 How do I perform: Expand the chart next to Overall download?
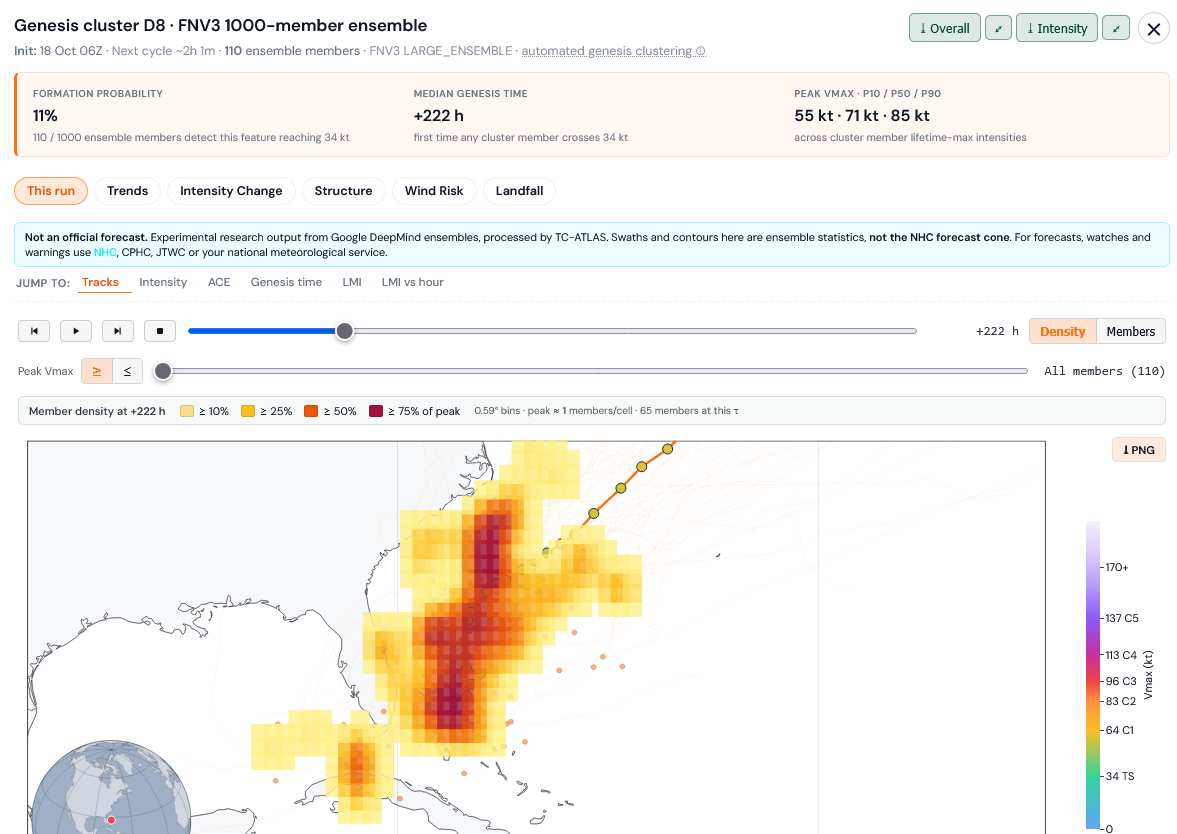tap(998, 28)
